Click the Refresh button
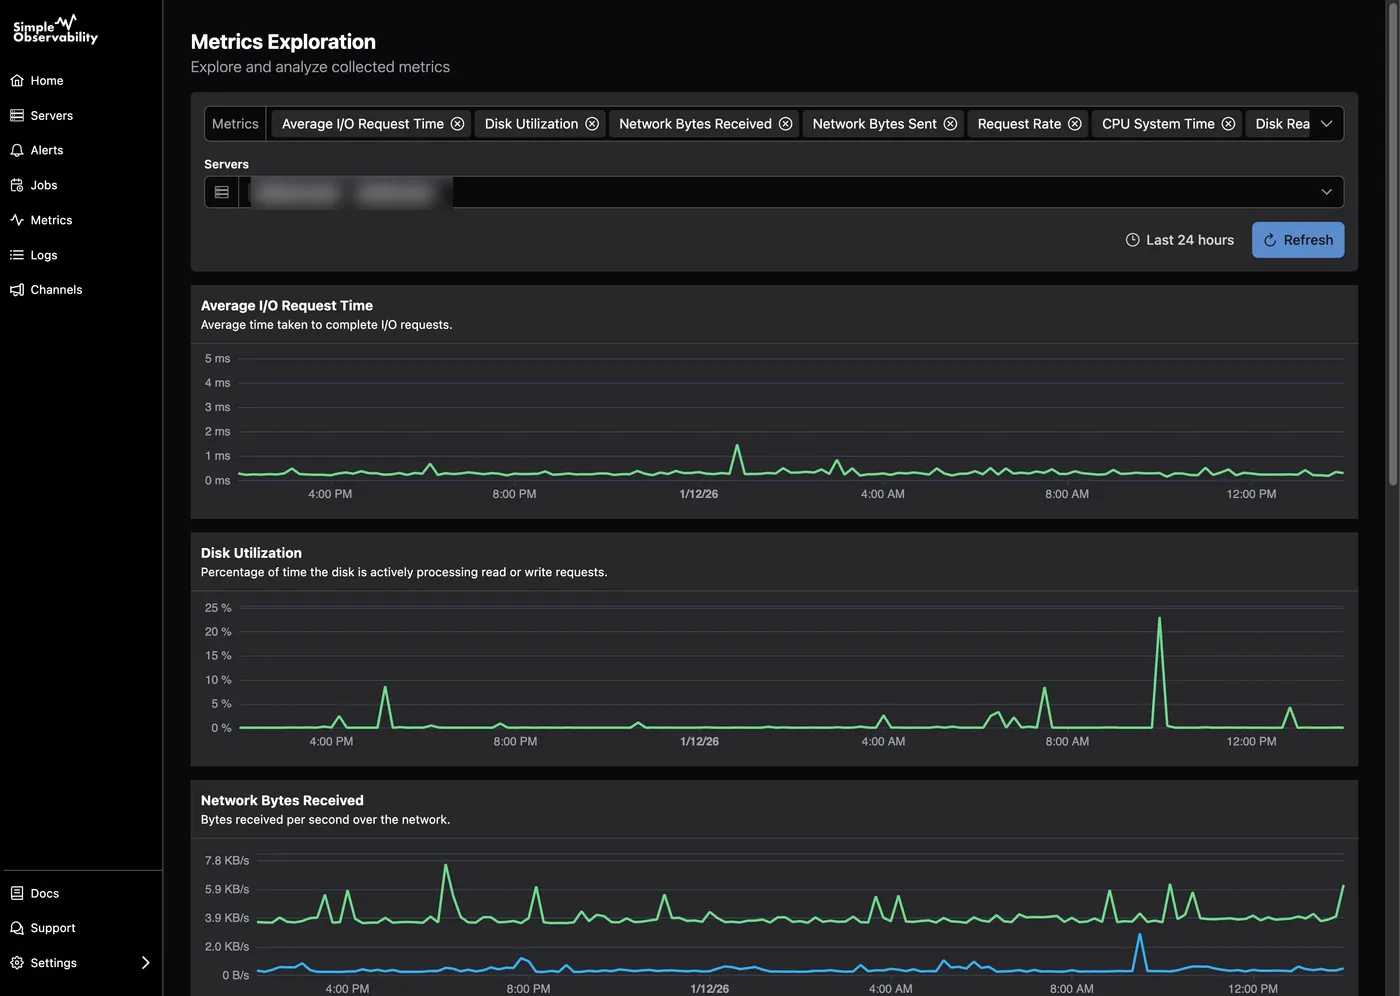This screenshot has height=996, width=1400. (x=1298, y=240)
